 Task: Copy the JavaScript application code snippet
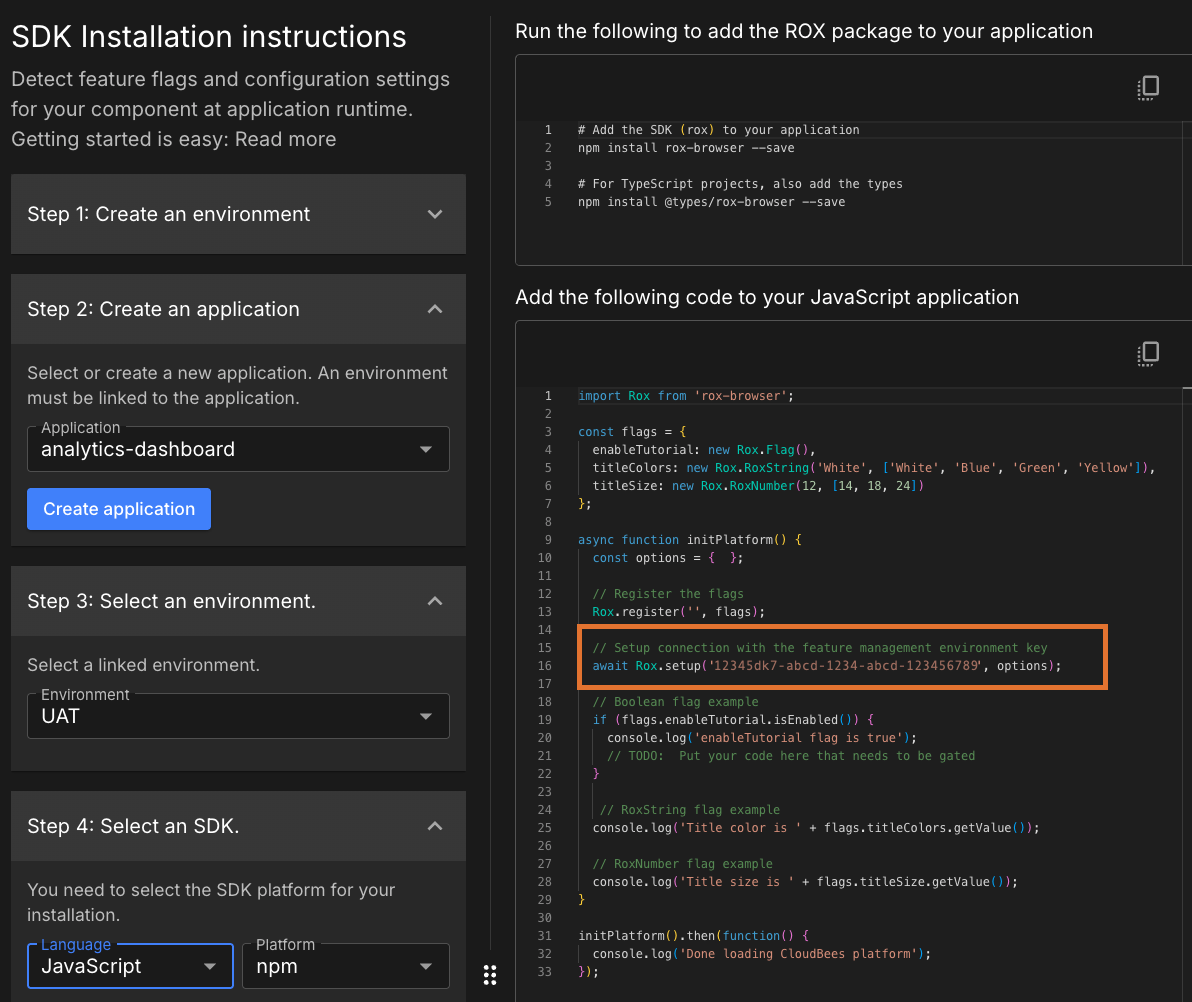tap(1148, 353)
